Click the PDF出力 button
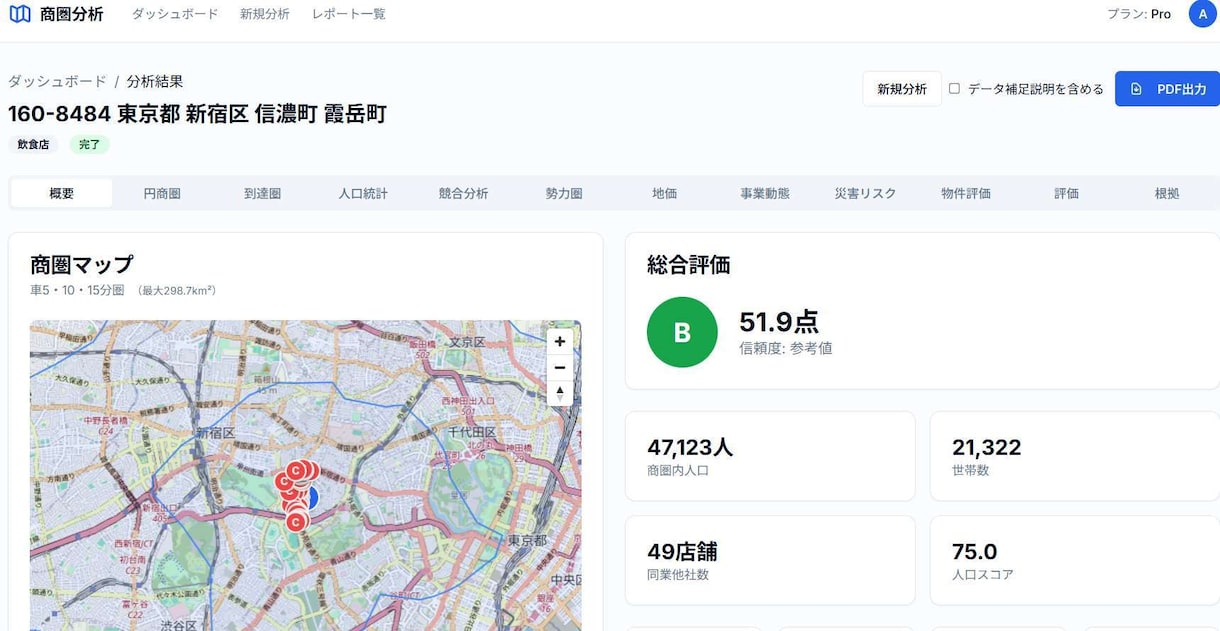The width and height of the screenshot is (1220, 631). point(1168,89)
